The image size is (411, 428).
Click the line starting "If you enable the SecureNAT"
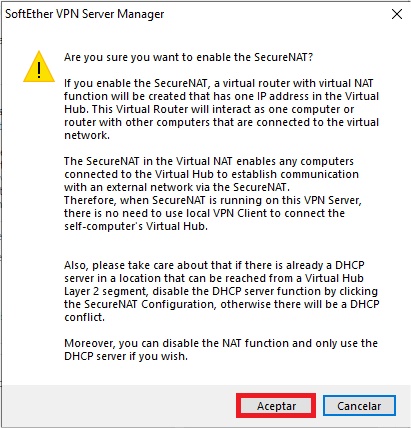click(x=219, y=83)
